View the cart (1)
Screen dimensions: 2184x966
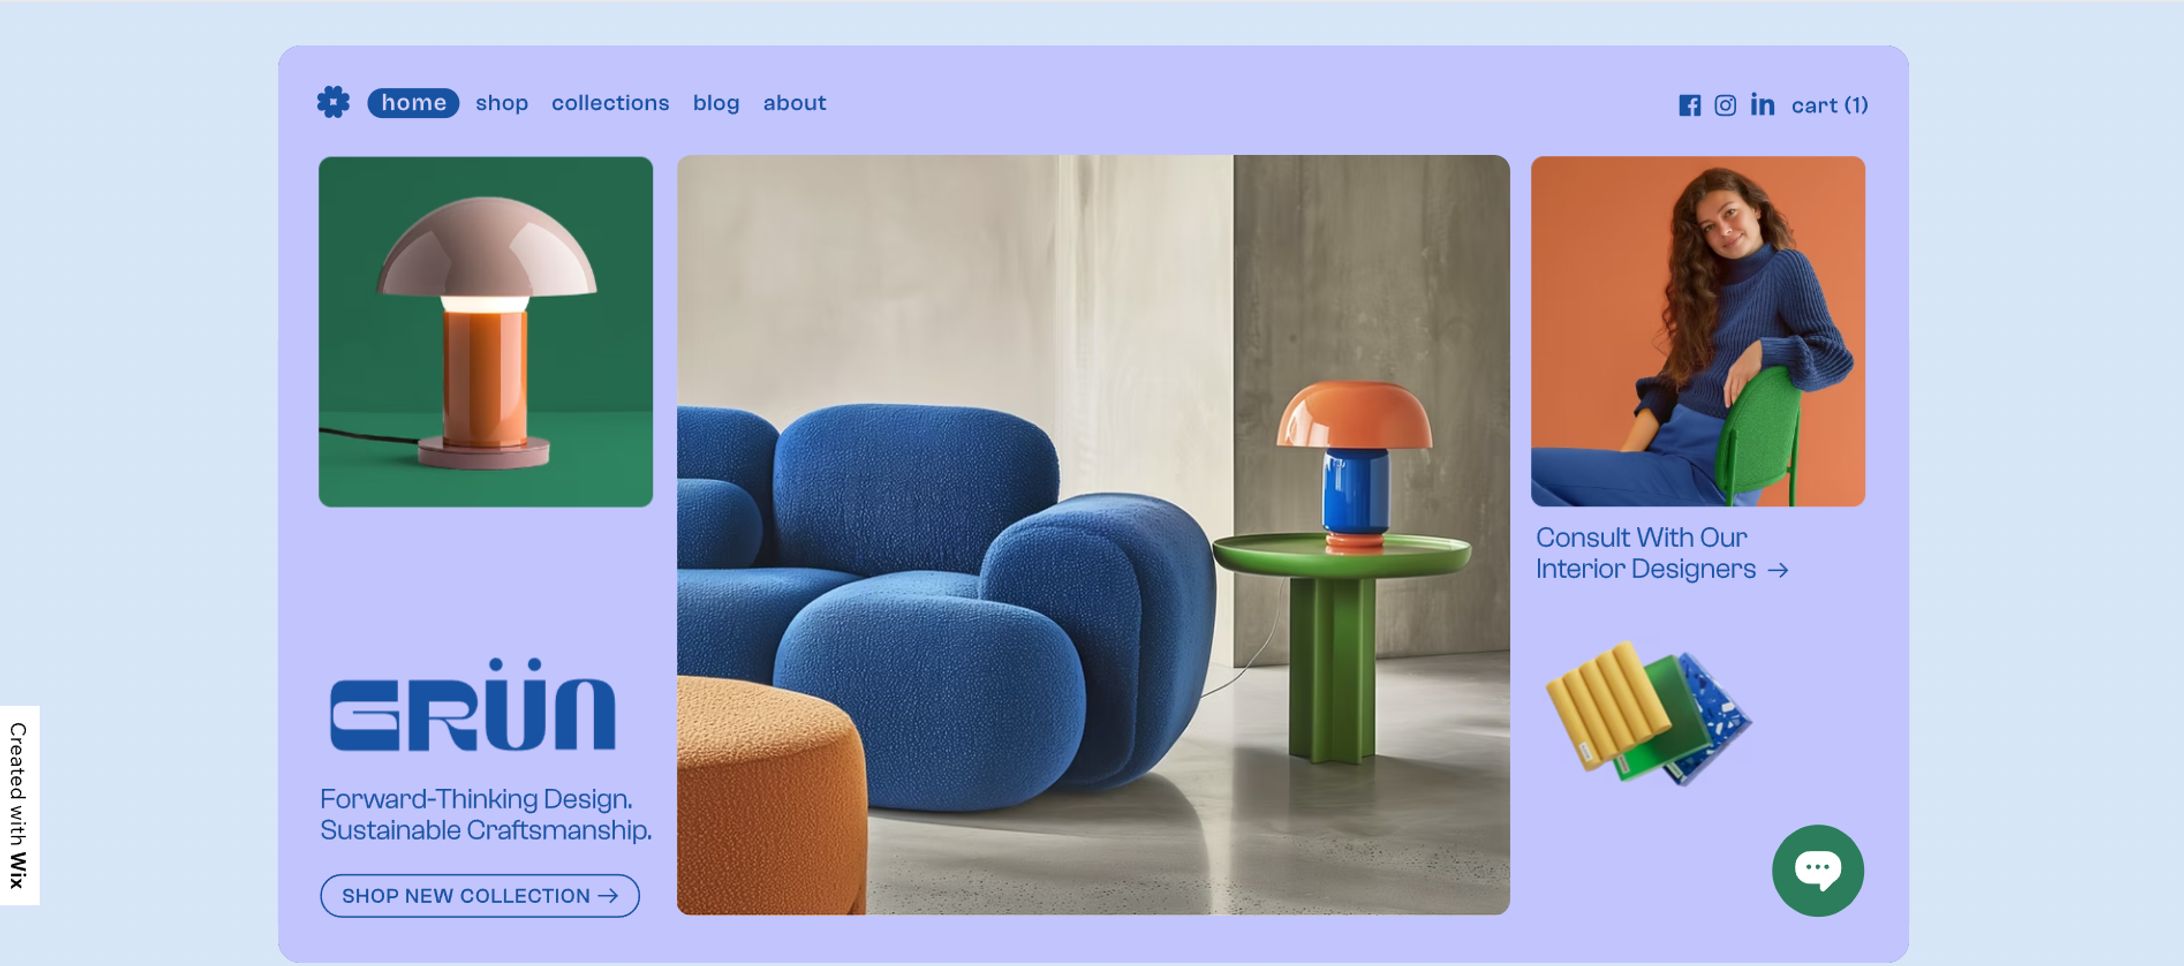[x=1829, y=105]
